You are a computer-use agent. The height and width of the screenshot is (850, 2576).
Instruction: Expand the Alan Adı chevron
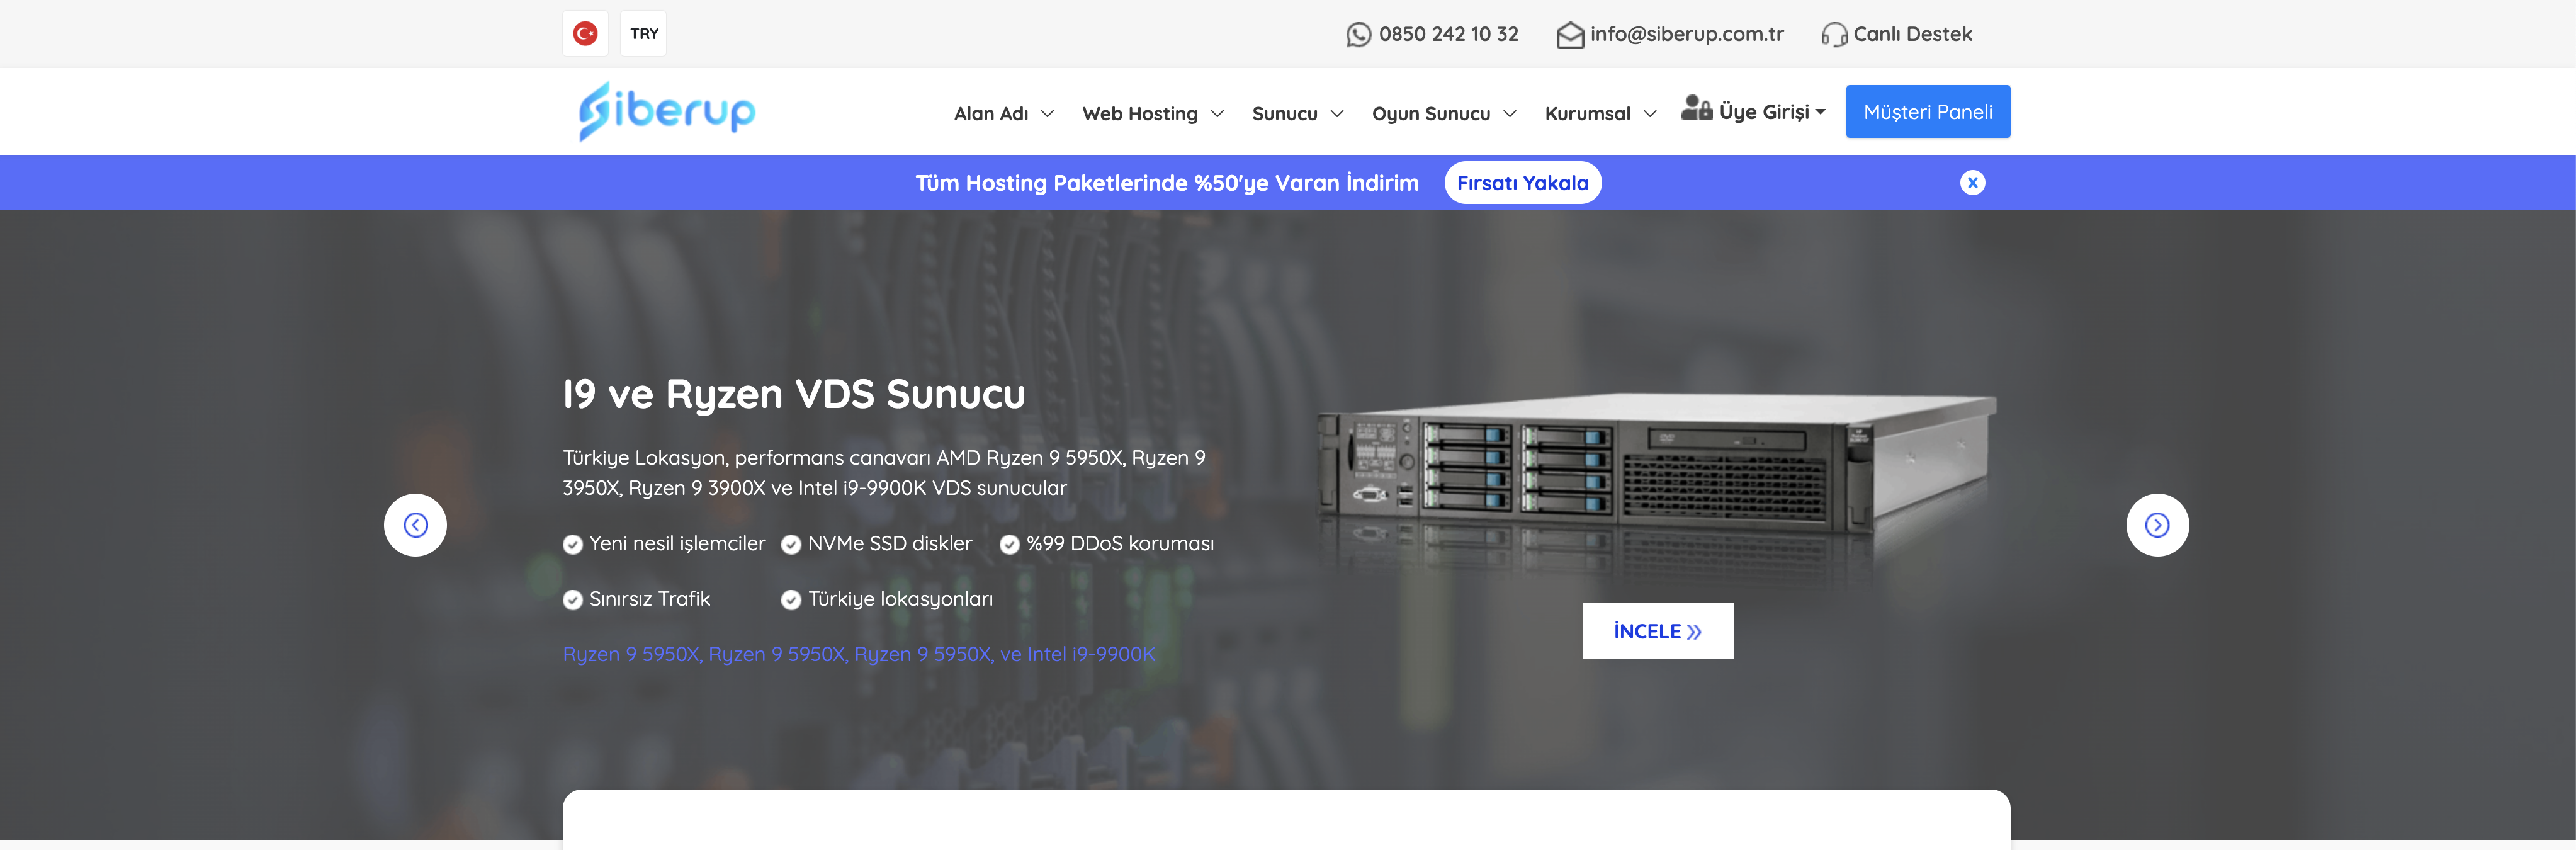1047,114
